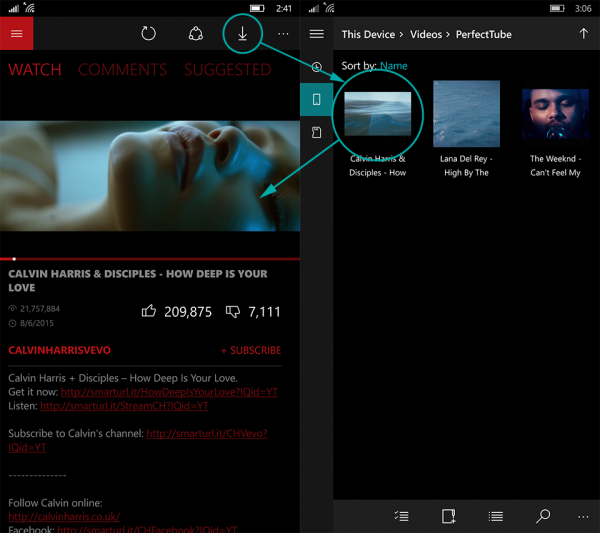Tap the search magnifier in File Explorer
This screenshot has height=533, width=600.
[x=543, y=516]
